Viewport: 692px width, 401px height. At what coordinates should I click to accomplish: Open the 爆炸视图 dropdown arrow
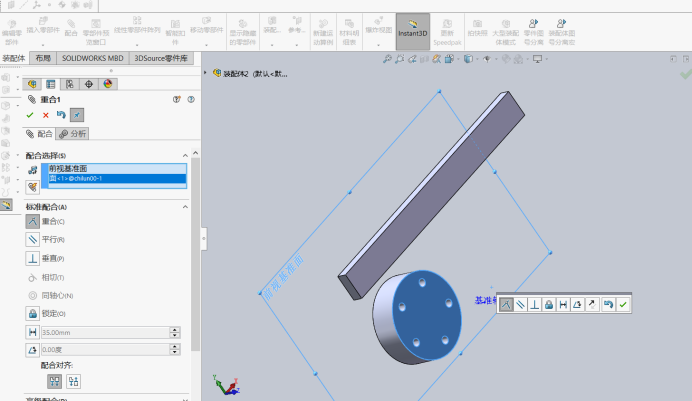(379, 45)
